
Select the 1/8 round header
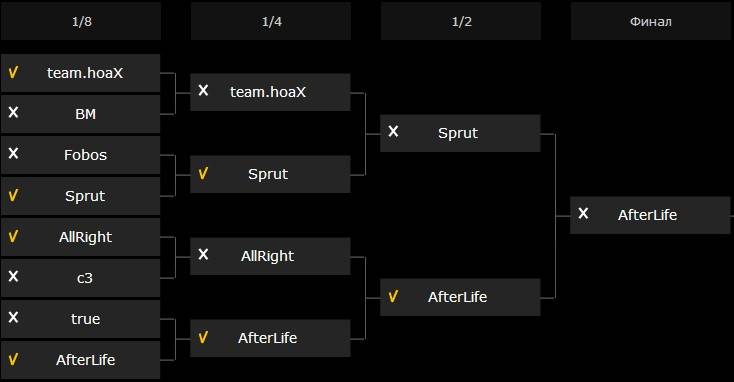[81, 21]
